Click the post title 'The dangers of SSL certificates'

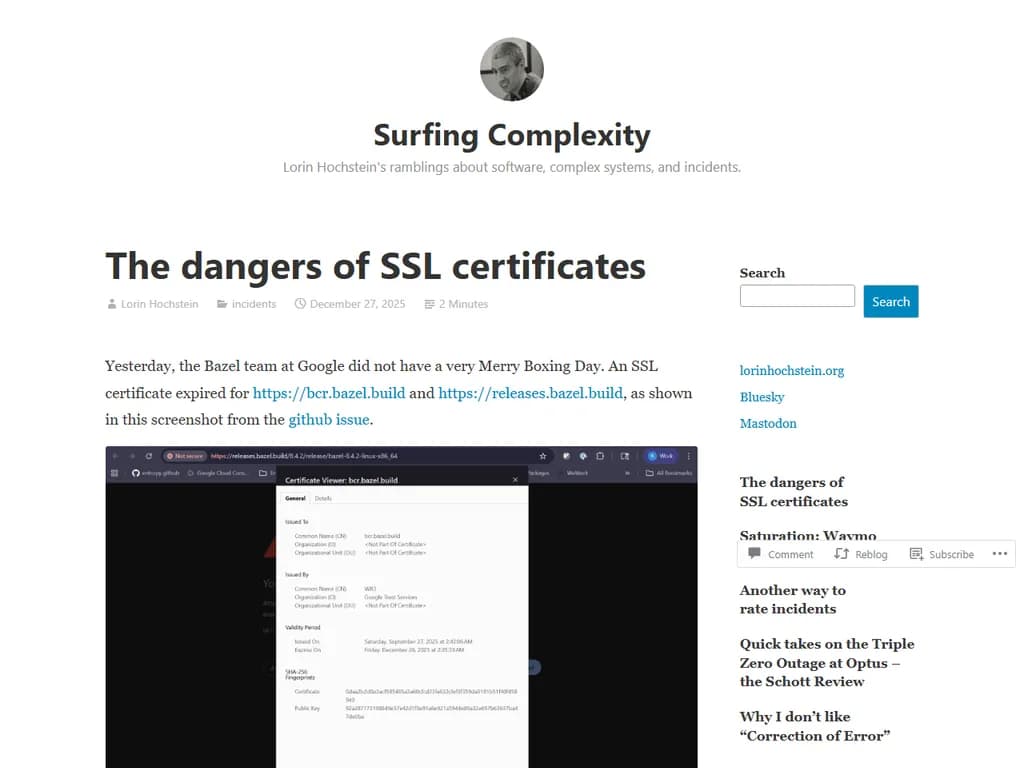click(x=375, y=266)
